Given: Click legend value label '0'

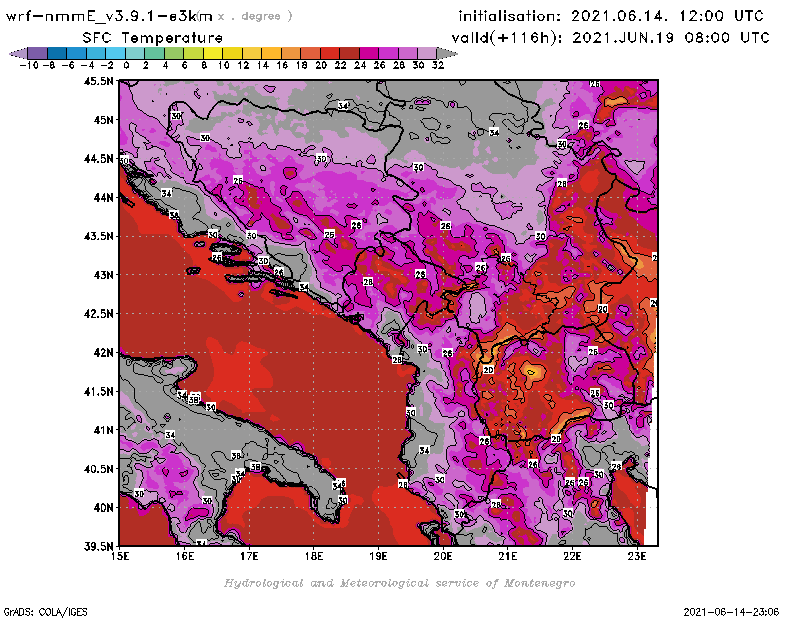Looking at the screenshot, I should coord(126,65).
